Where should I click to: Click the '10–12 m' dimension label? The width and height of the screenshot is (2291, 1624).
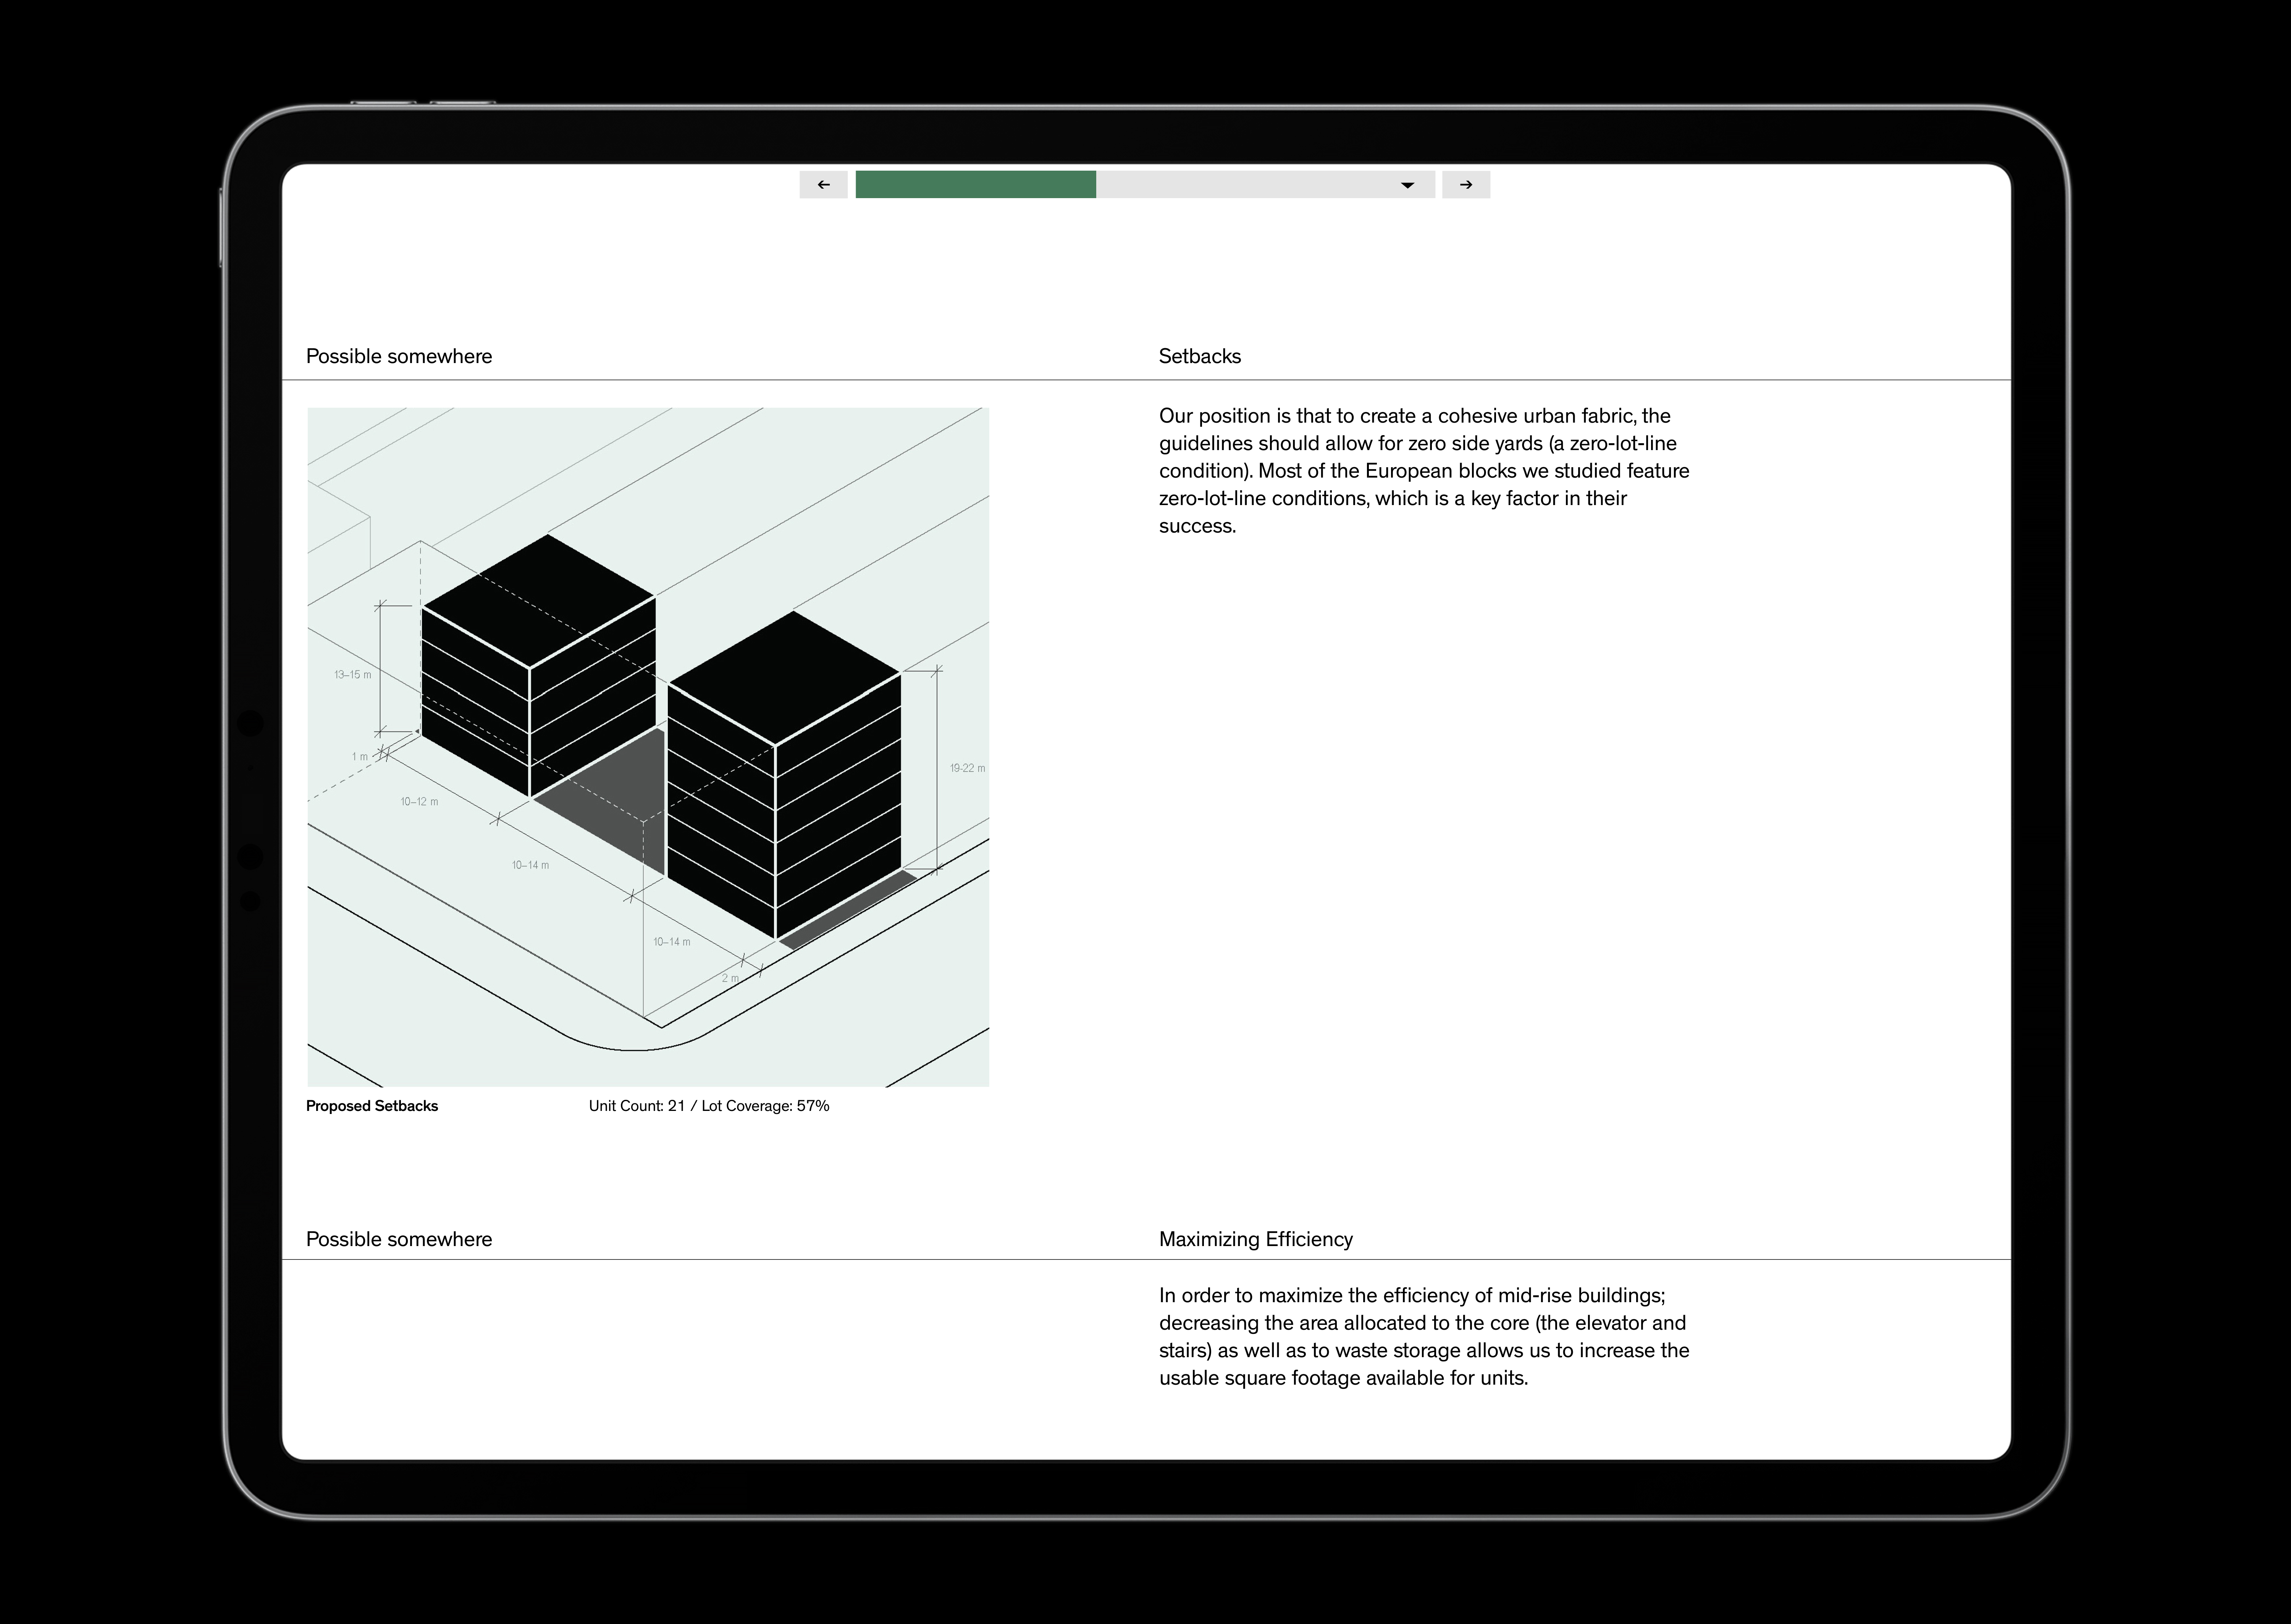pyautogui.click(x=419, y=802)
